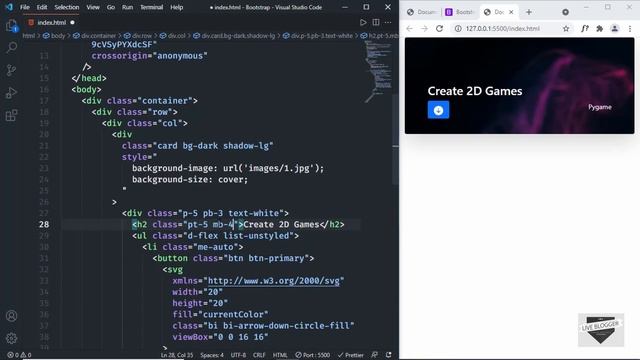The image size is (640, 360).
Task: Click the Create 2D Games heading in browser
Action: 475,91
